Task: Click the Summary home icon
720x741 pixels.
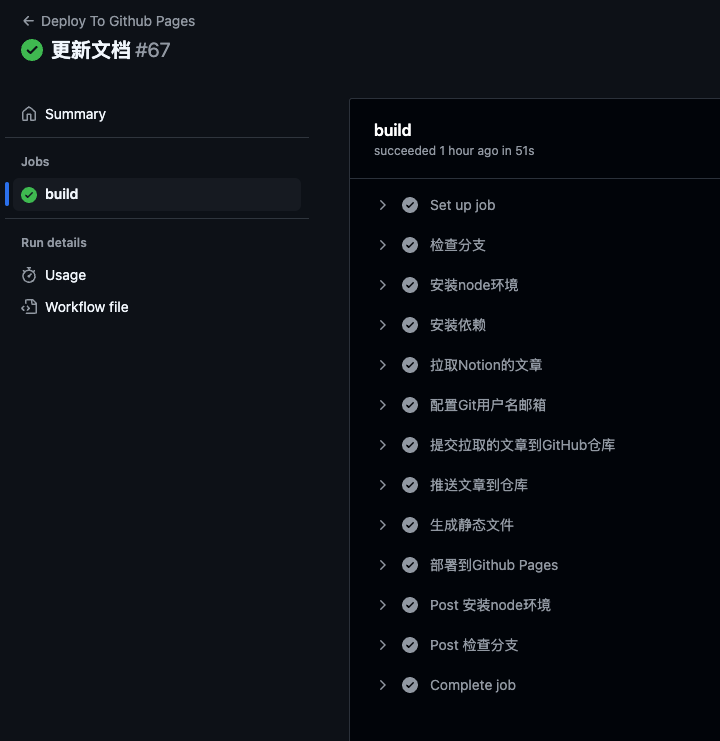Action: tap(29, 114)
